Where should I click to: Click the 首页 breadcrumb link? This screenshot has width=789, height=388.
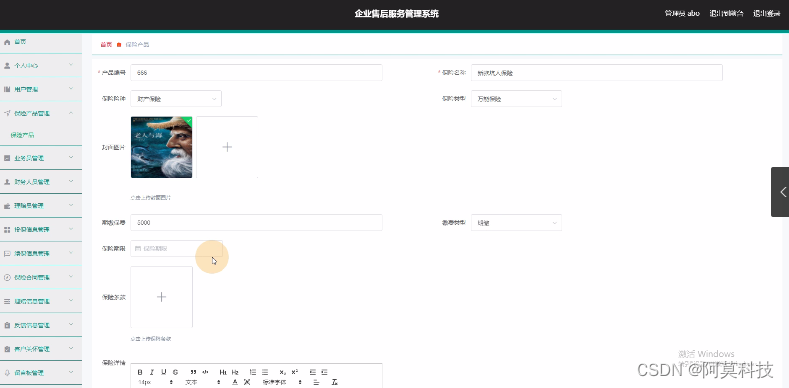pos(106,45)
